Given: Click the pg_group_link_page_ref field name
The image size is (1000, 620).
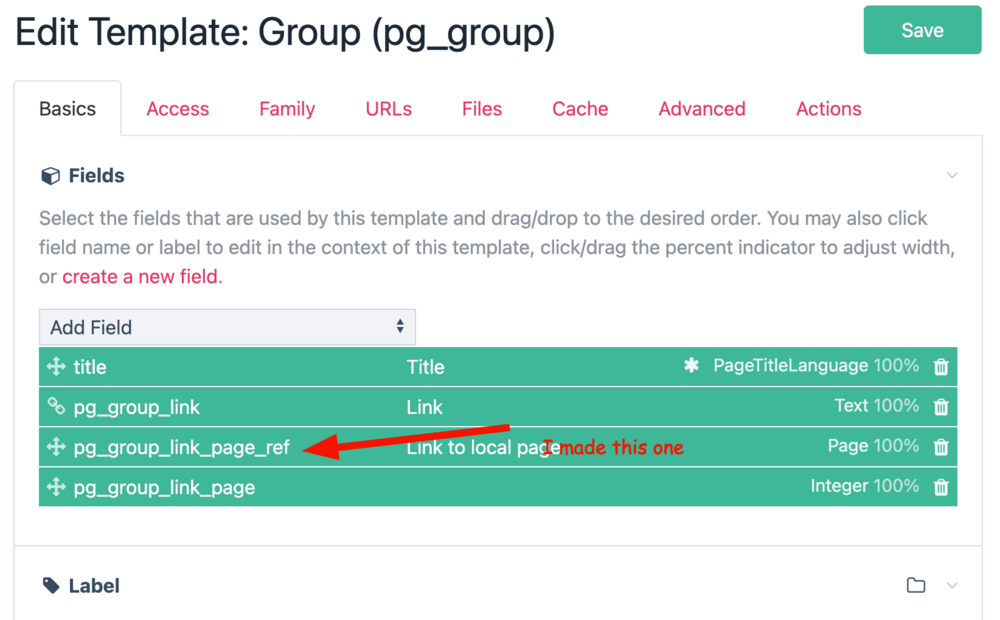Looking at the screenshot, I should click(181, 447).
